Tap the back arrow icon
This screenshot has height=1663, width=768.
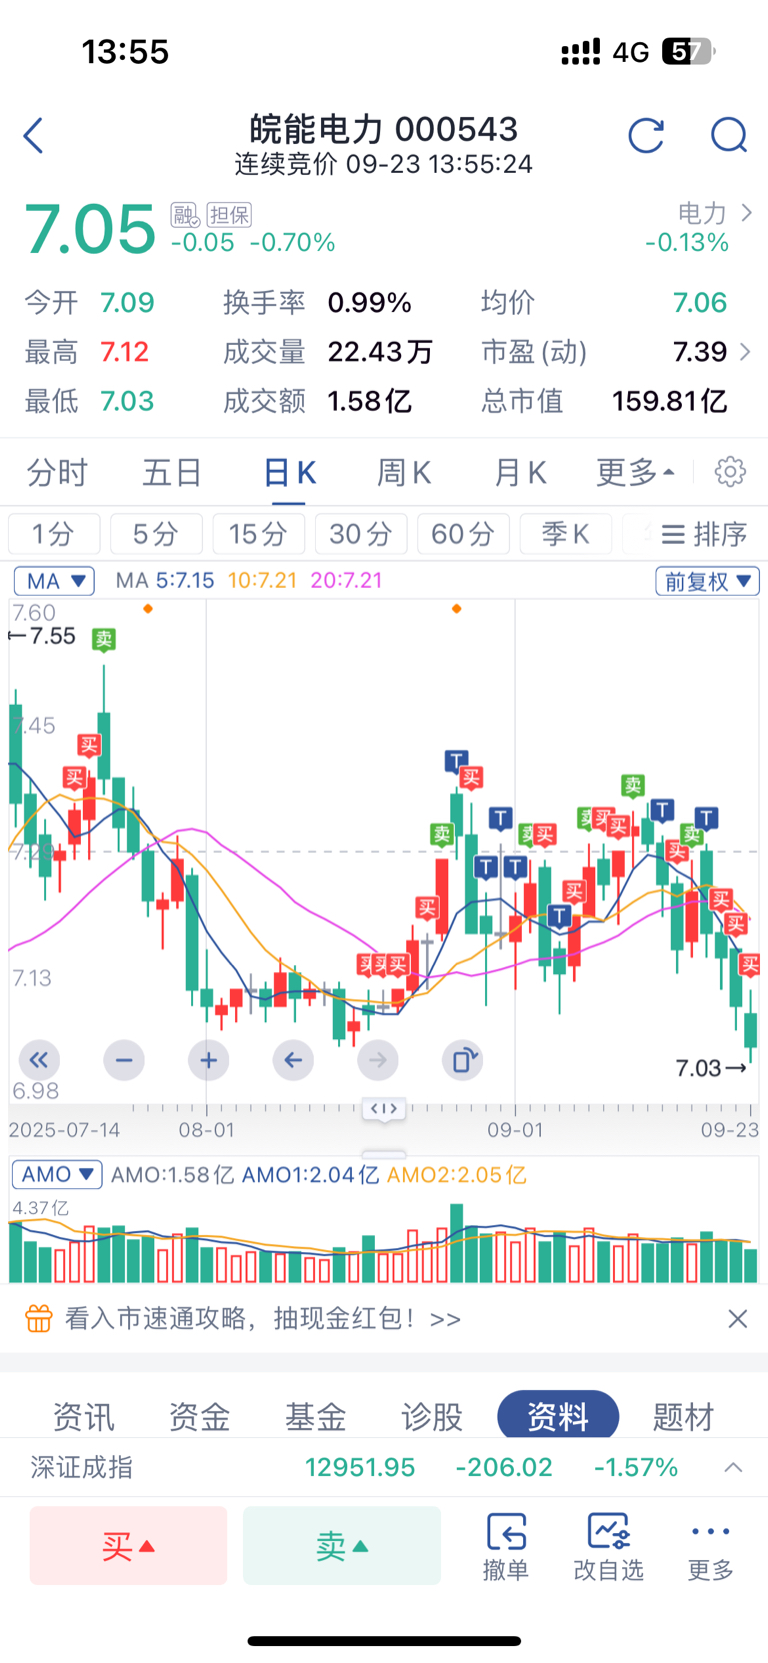click(34, 136)
